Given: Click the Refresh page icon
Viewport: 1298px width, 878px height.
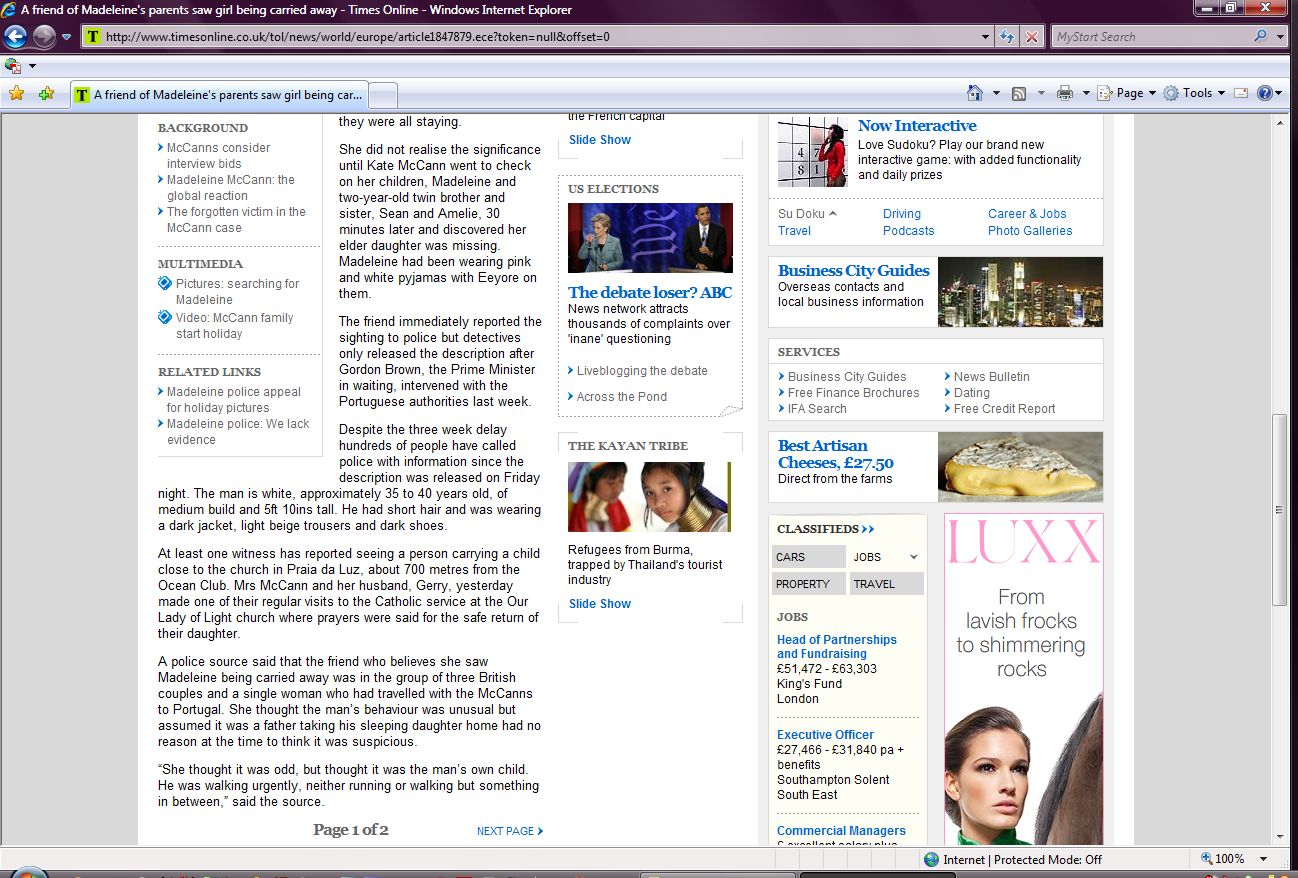Looking at the screenshot, I should tap(1008, 37).
